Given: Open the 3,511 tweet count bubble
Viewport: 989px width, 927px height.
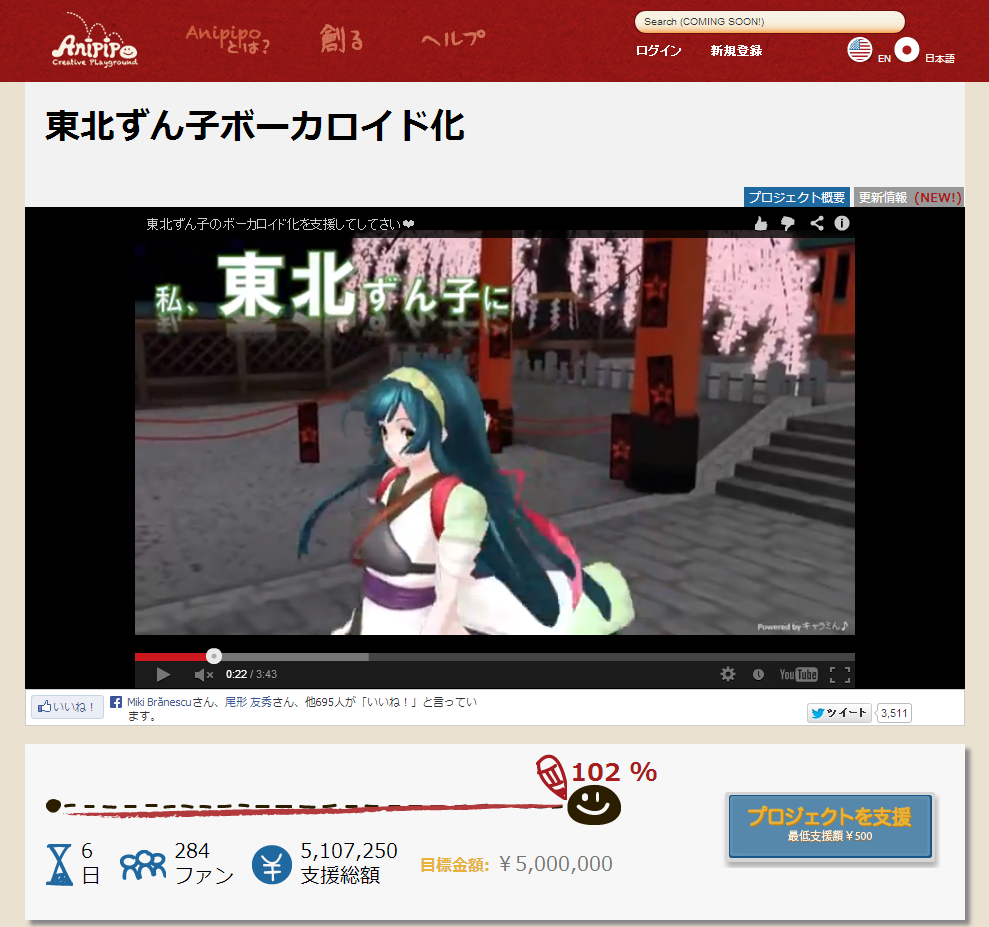Looking at the screenshot, I should click(x=894, y=713).
